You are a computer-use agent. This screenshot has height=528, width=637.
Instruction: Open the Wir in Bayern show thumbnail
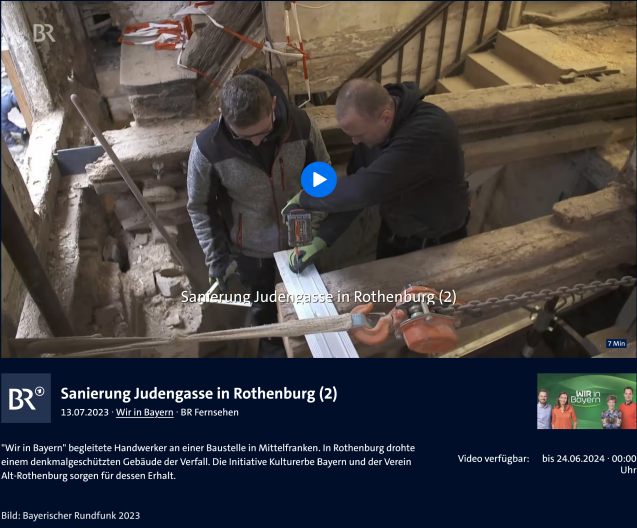586,401
